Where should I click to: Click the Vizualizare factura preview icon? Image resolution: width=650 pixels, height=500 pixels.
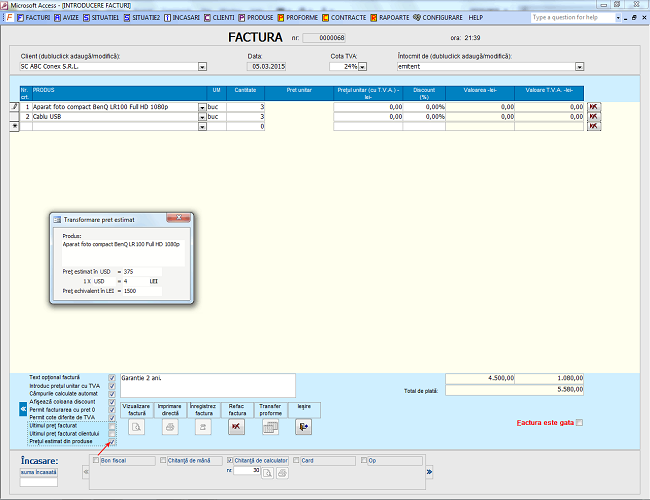[x=136, y=427]
